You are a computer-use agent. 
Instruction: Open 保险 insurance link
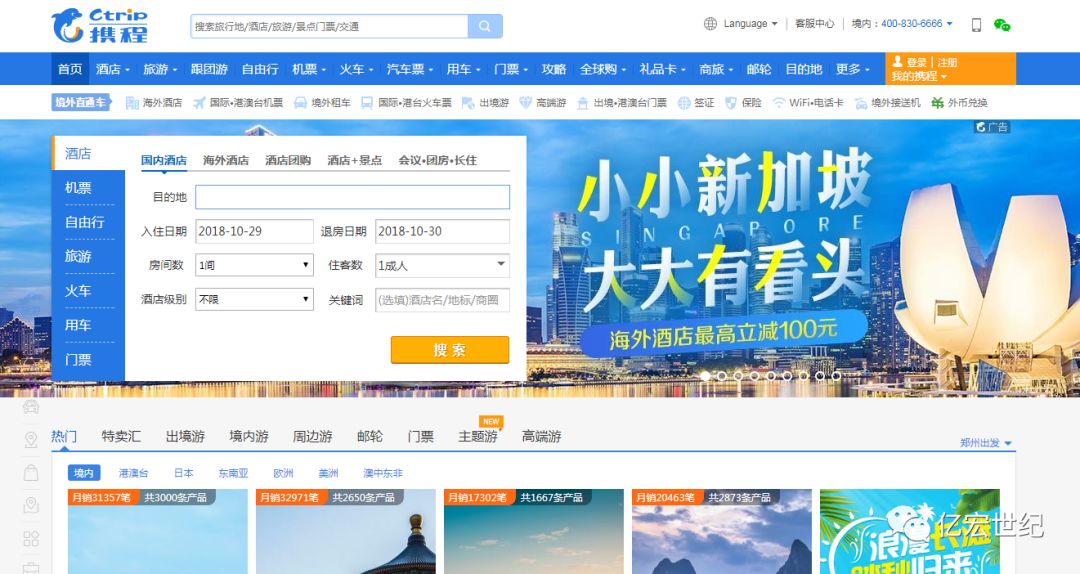point(743,103)
